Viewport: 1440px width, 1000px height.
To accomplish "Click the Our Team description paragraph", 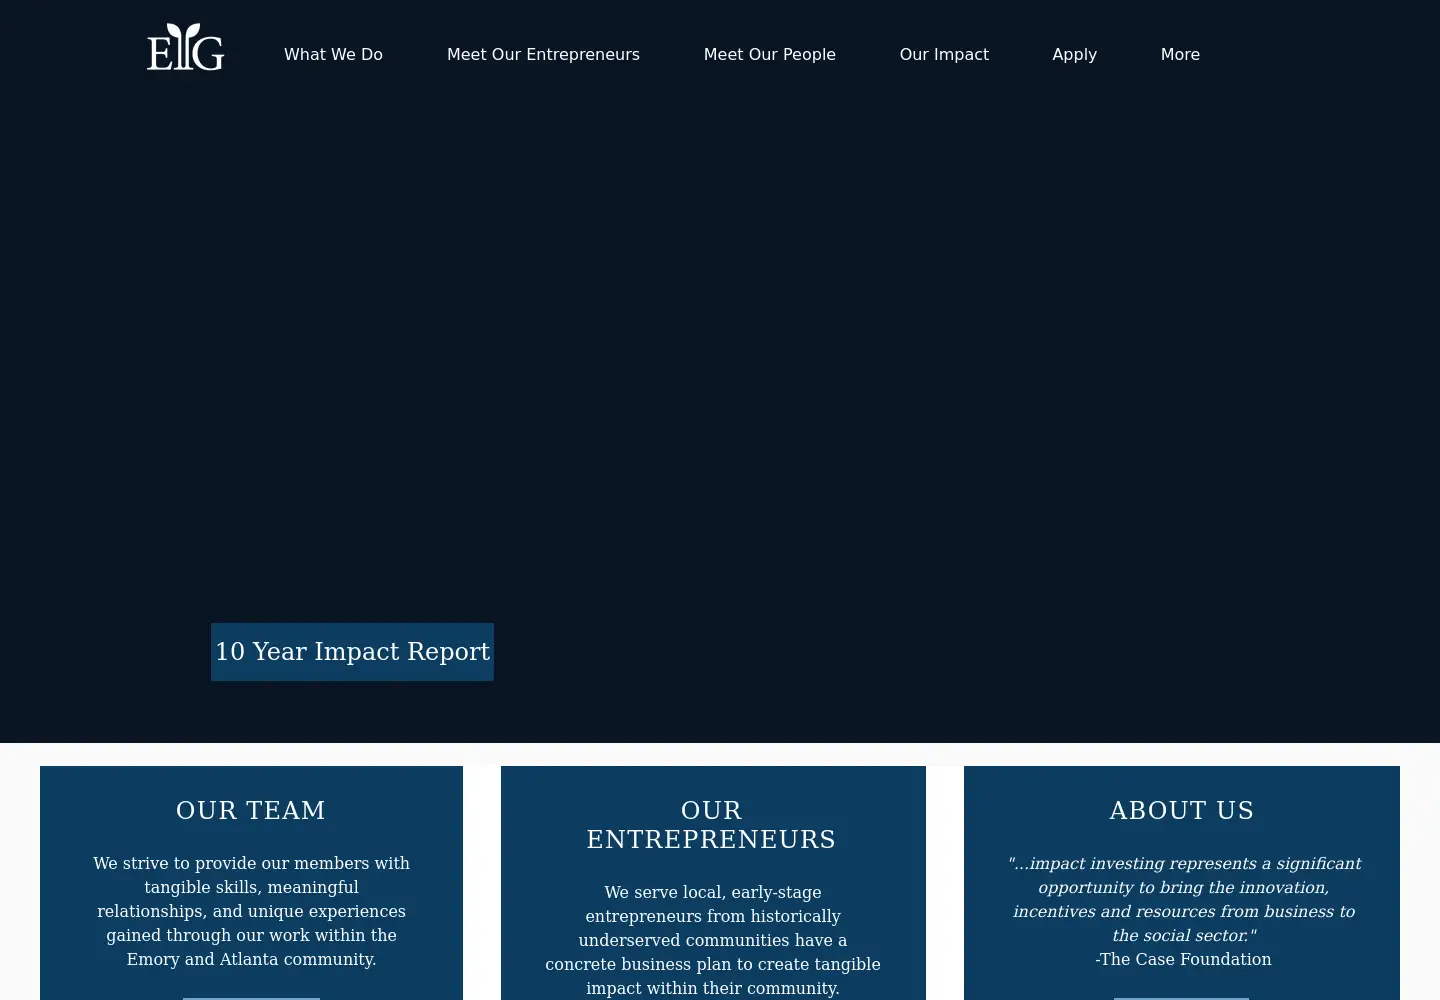I will tap(251, 911).
